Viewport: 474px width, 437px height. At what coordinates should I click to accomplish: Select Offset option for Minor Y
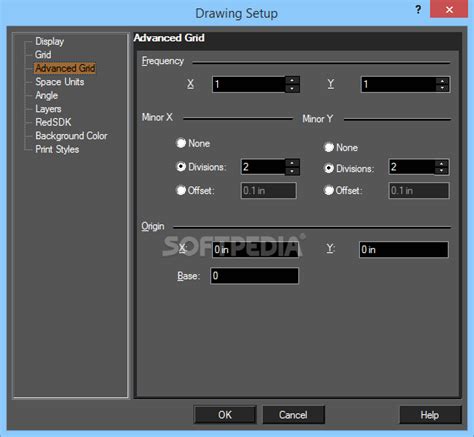[343, 190]
